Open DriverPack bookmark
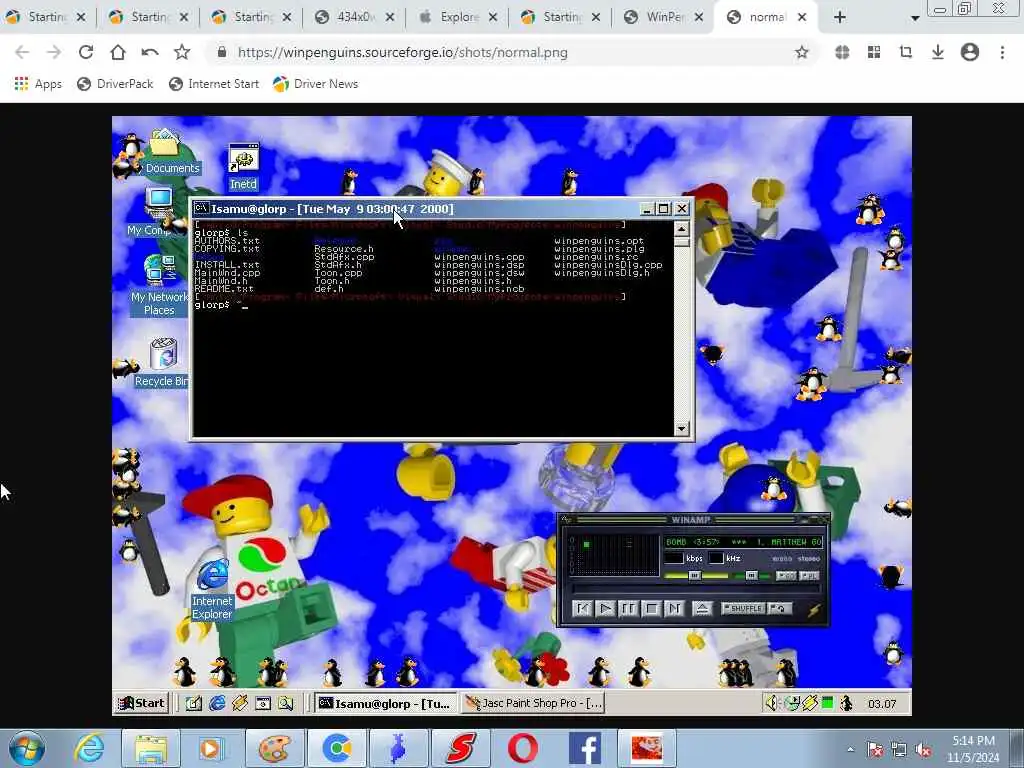1024x768 pixels. click(x=115, y=84)
